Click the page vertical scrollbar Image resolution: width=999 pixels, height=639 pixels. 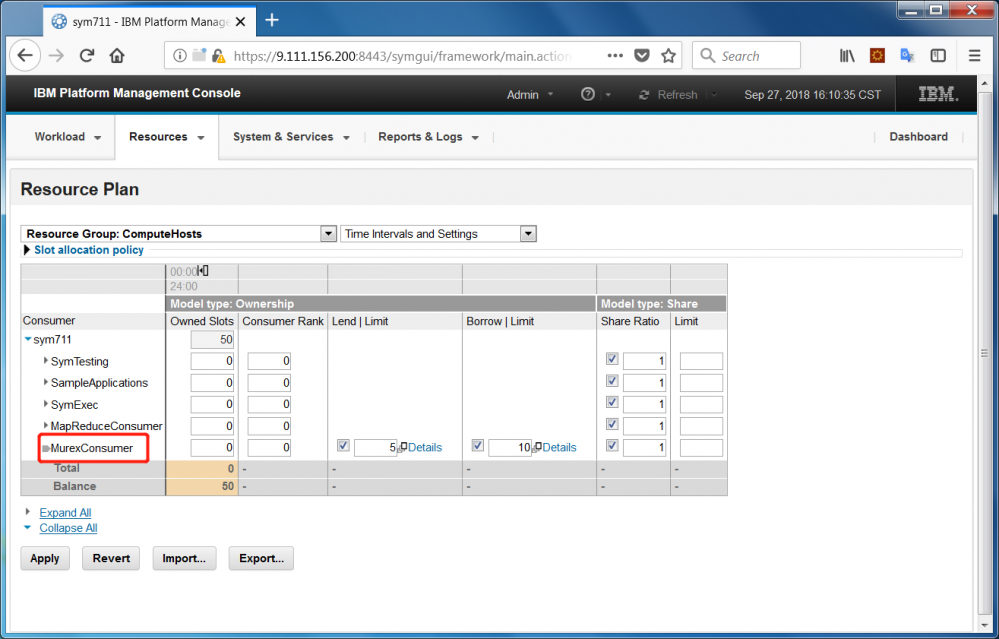click(984, 354)
